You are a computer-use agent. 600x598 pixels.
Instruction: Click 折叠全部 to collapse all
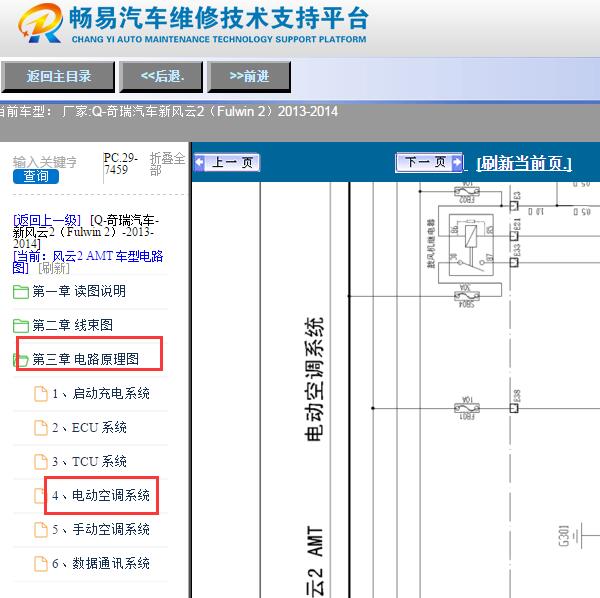167,164
